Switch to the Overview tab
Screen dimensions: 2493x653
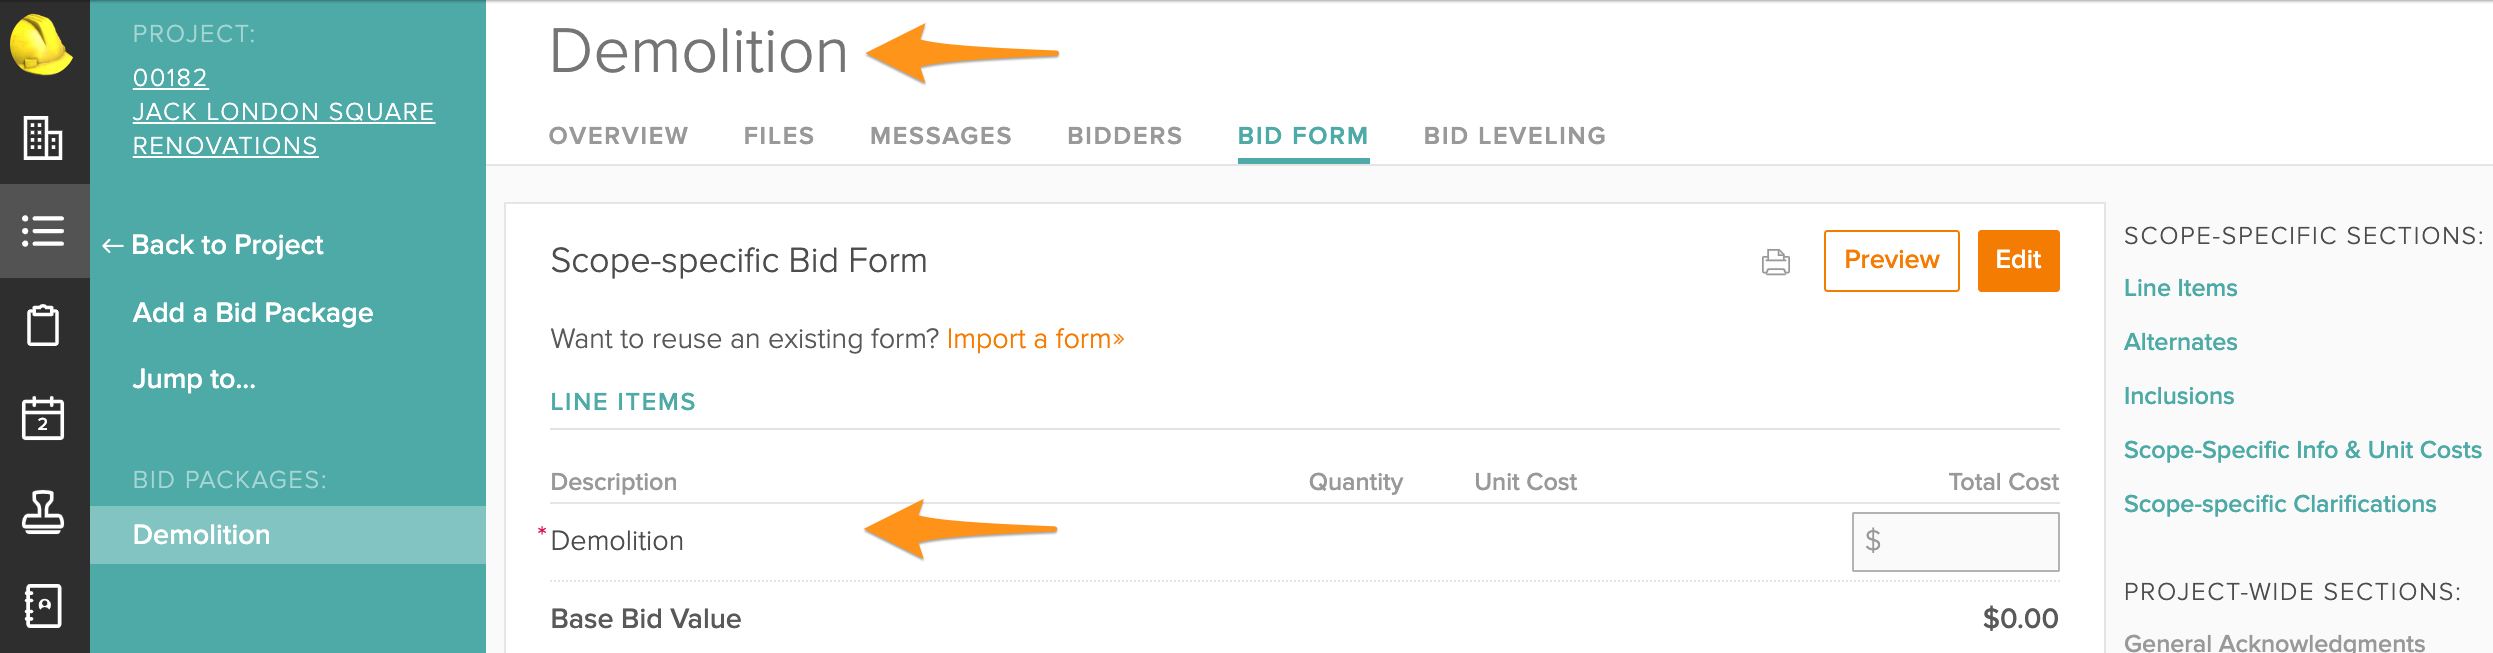[x=618, y=136]
